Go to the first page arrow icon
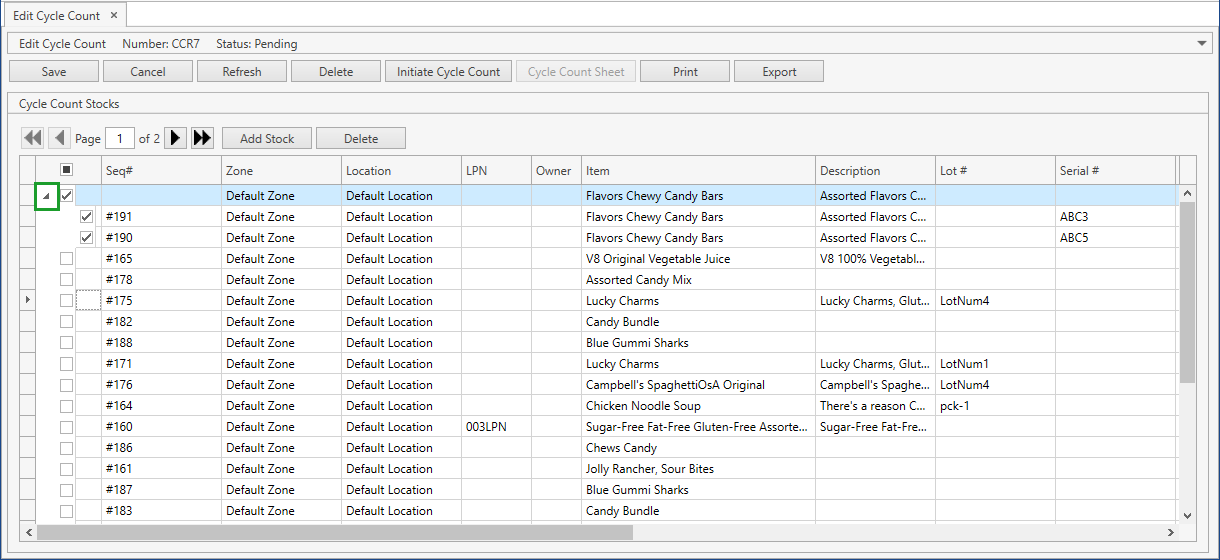Viewport: 1220px width, 560px height. (32, 138)
